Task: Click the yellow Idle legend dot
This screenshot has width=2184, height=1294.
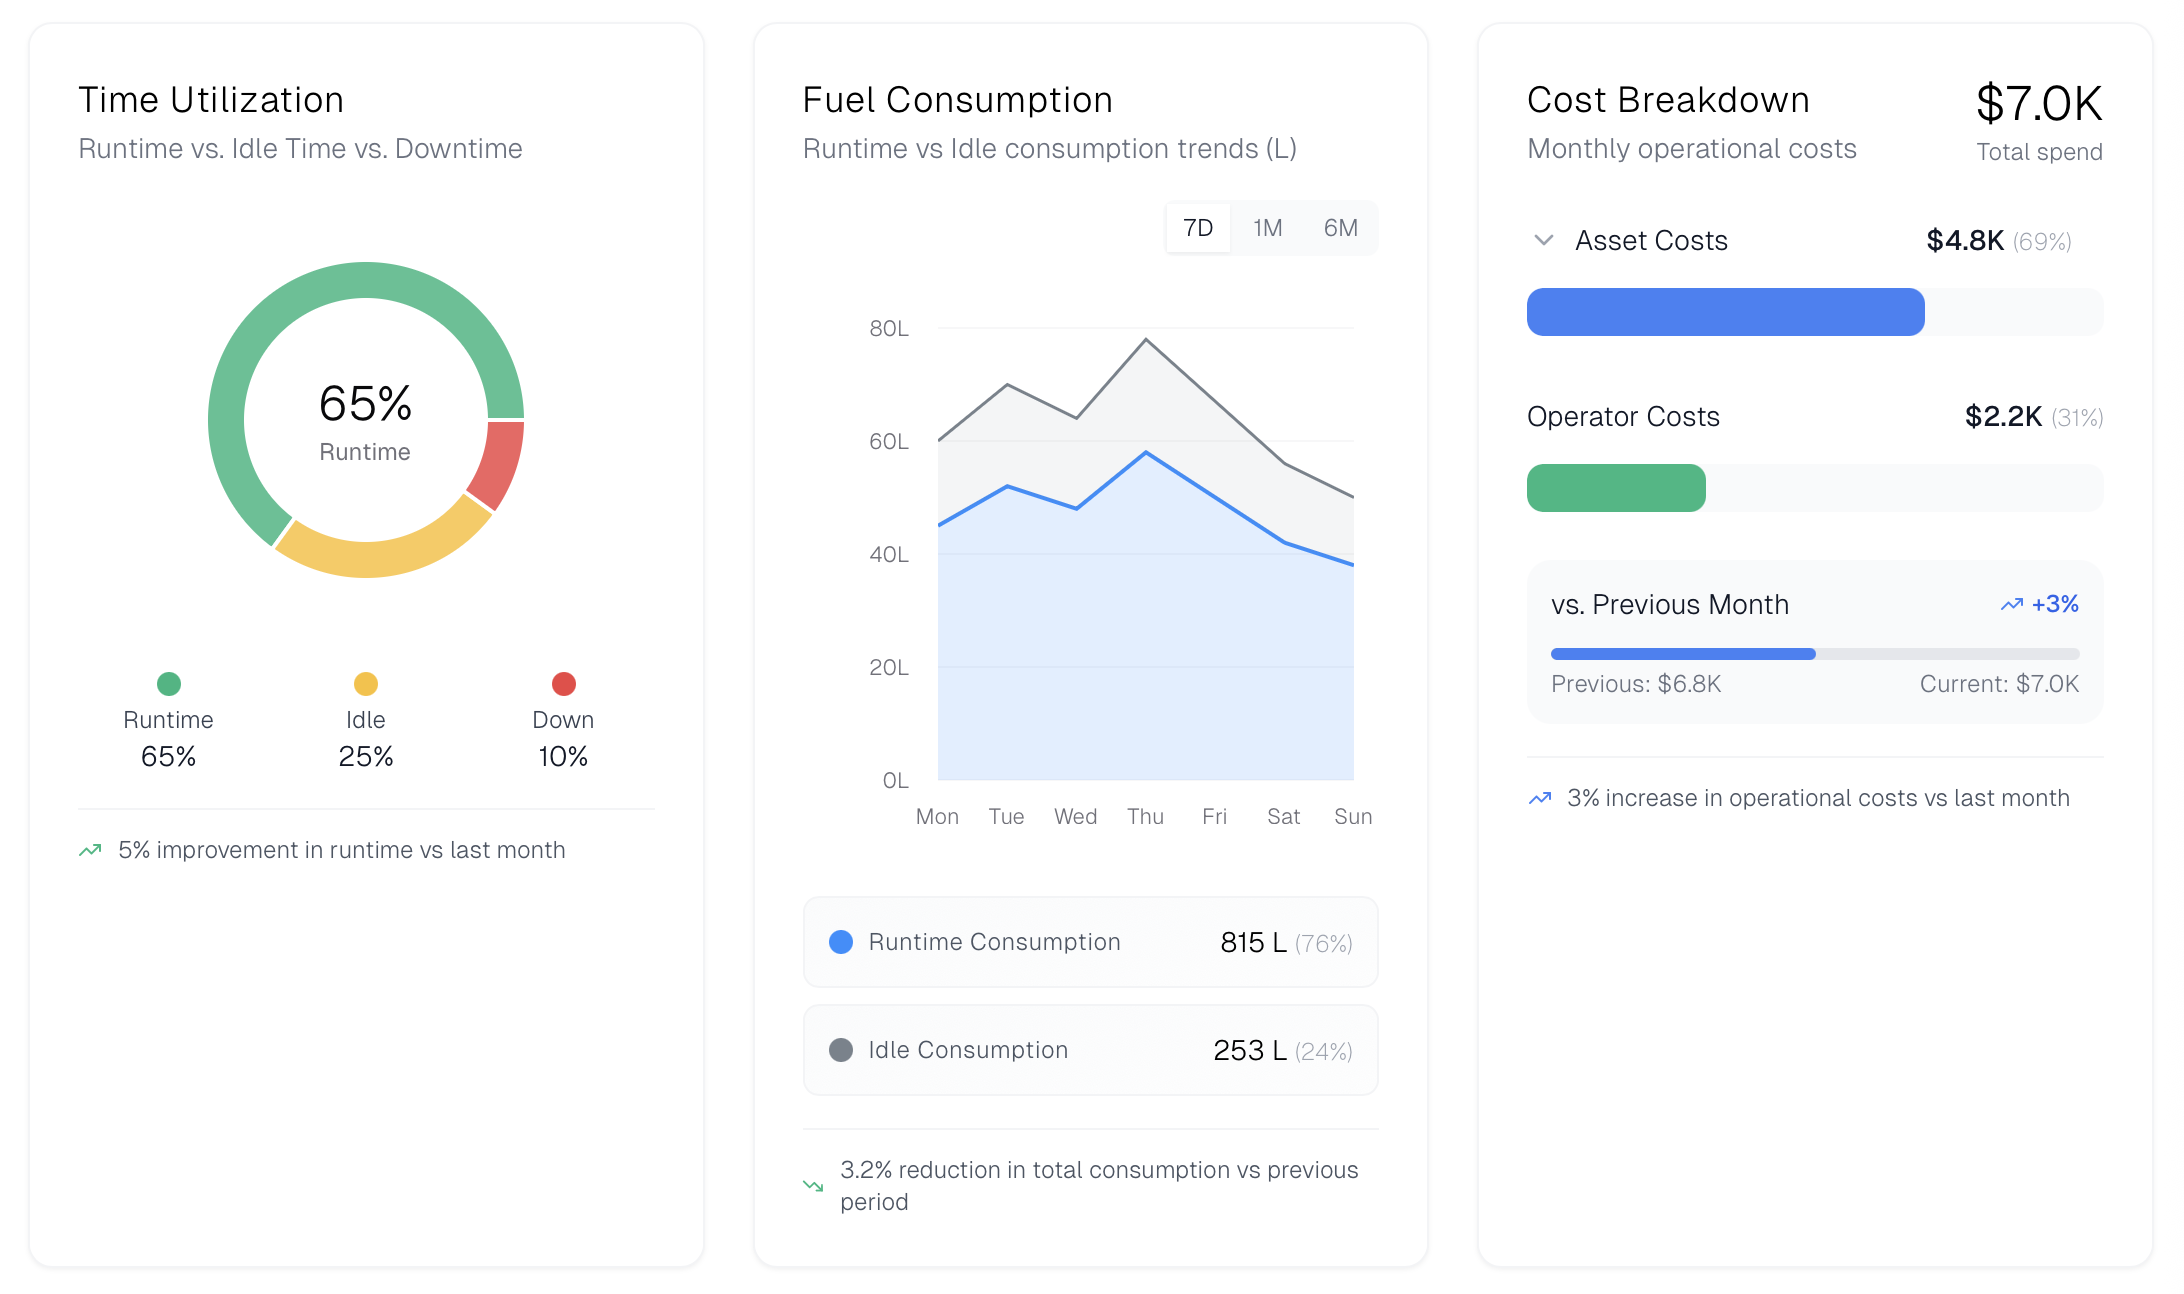Action: (366, 684)
